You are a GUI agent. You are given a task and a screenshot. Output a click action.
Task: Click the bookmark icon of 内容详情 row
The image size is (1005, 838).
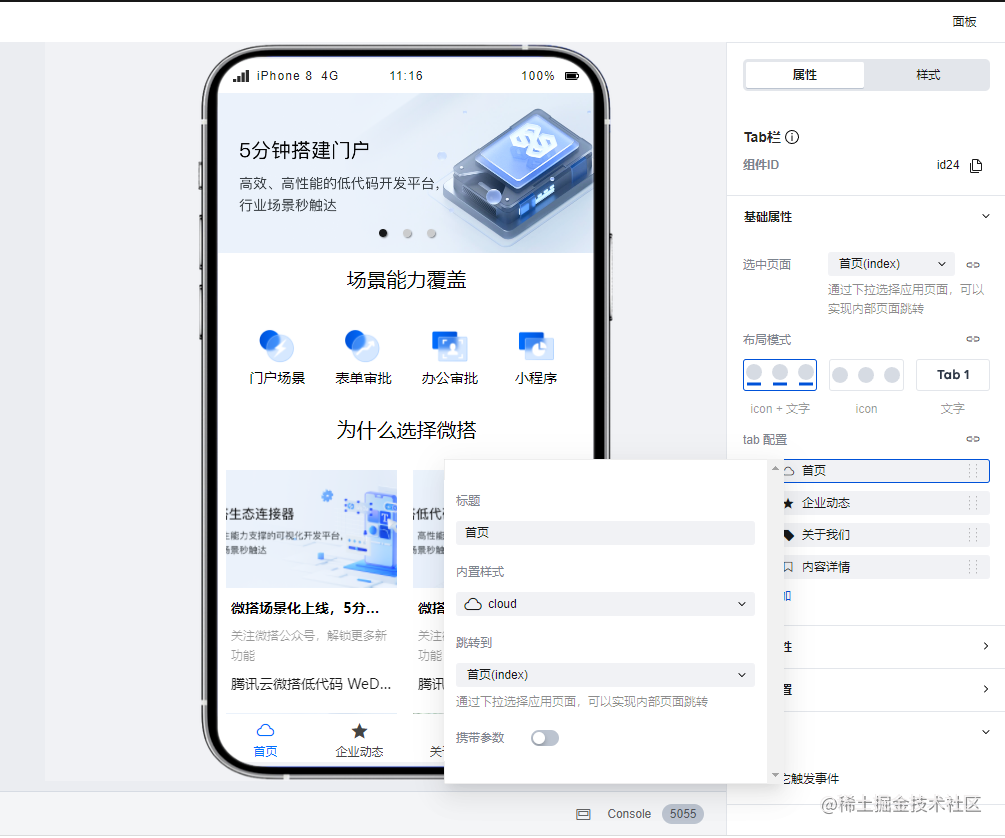tap(789, 567)
